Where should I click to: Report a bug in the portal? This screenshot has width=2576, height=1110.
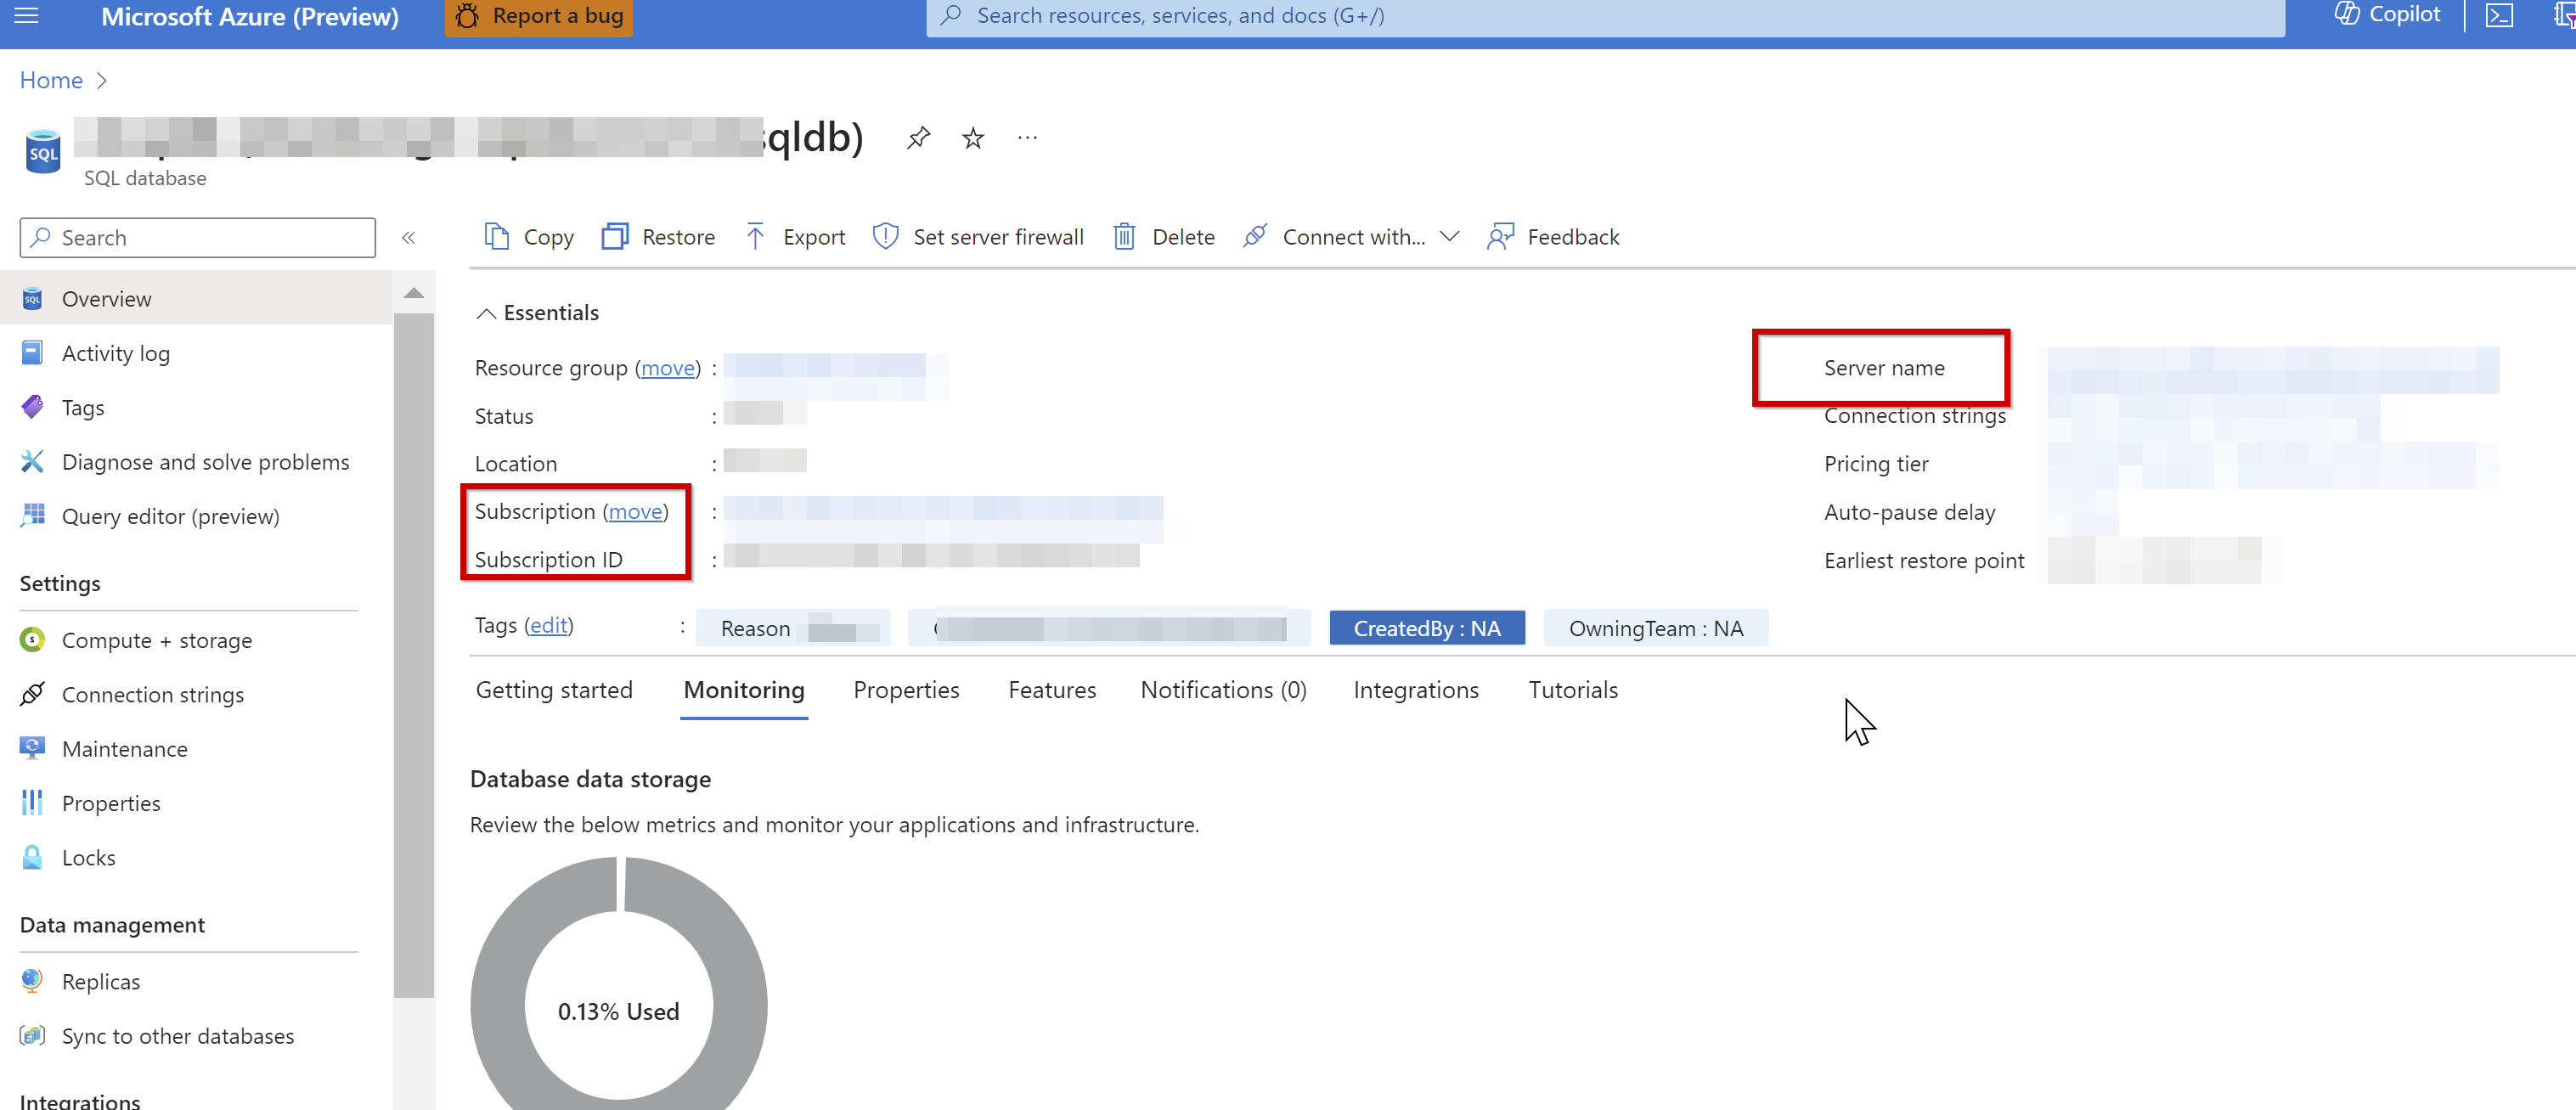point(537,15)
